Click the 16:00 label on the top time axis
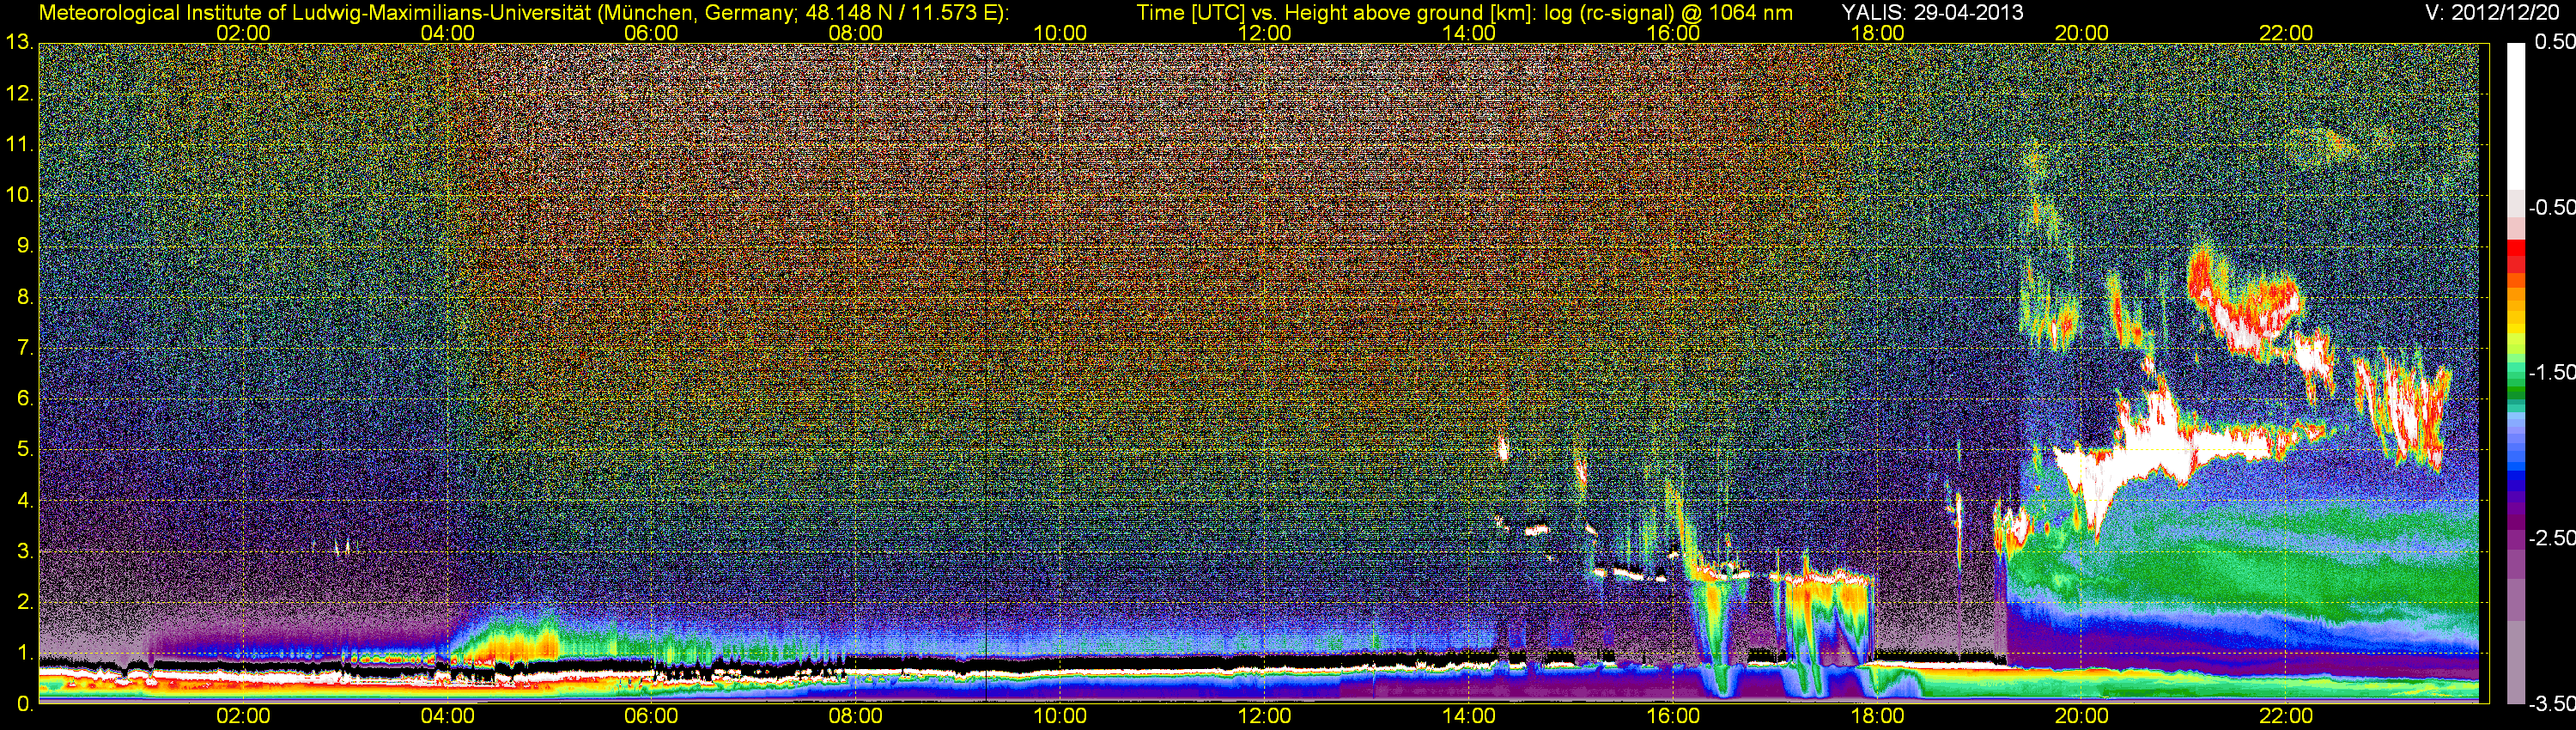Screen dimensions: 2576x730 [1673, 33]
